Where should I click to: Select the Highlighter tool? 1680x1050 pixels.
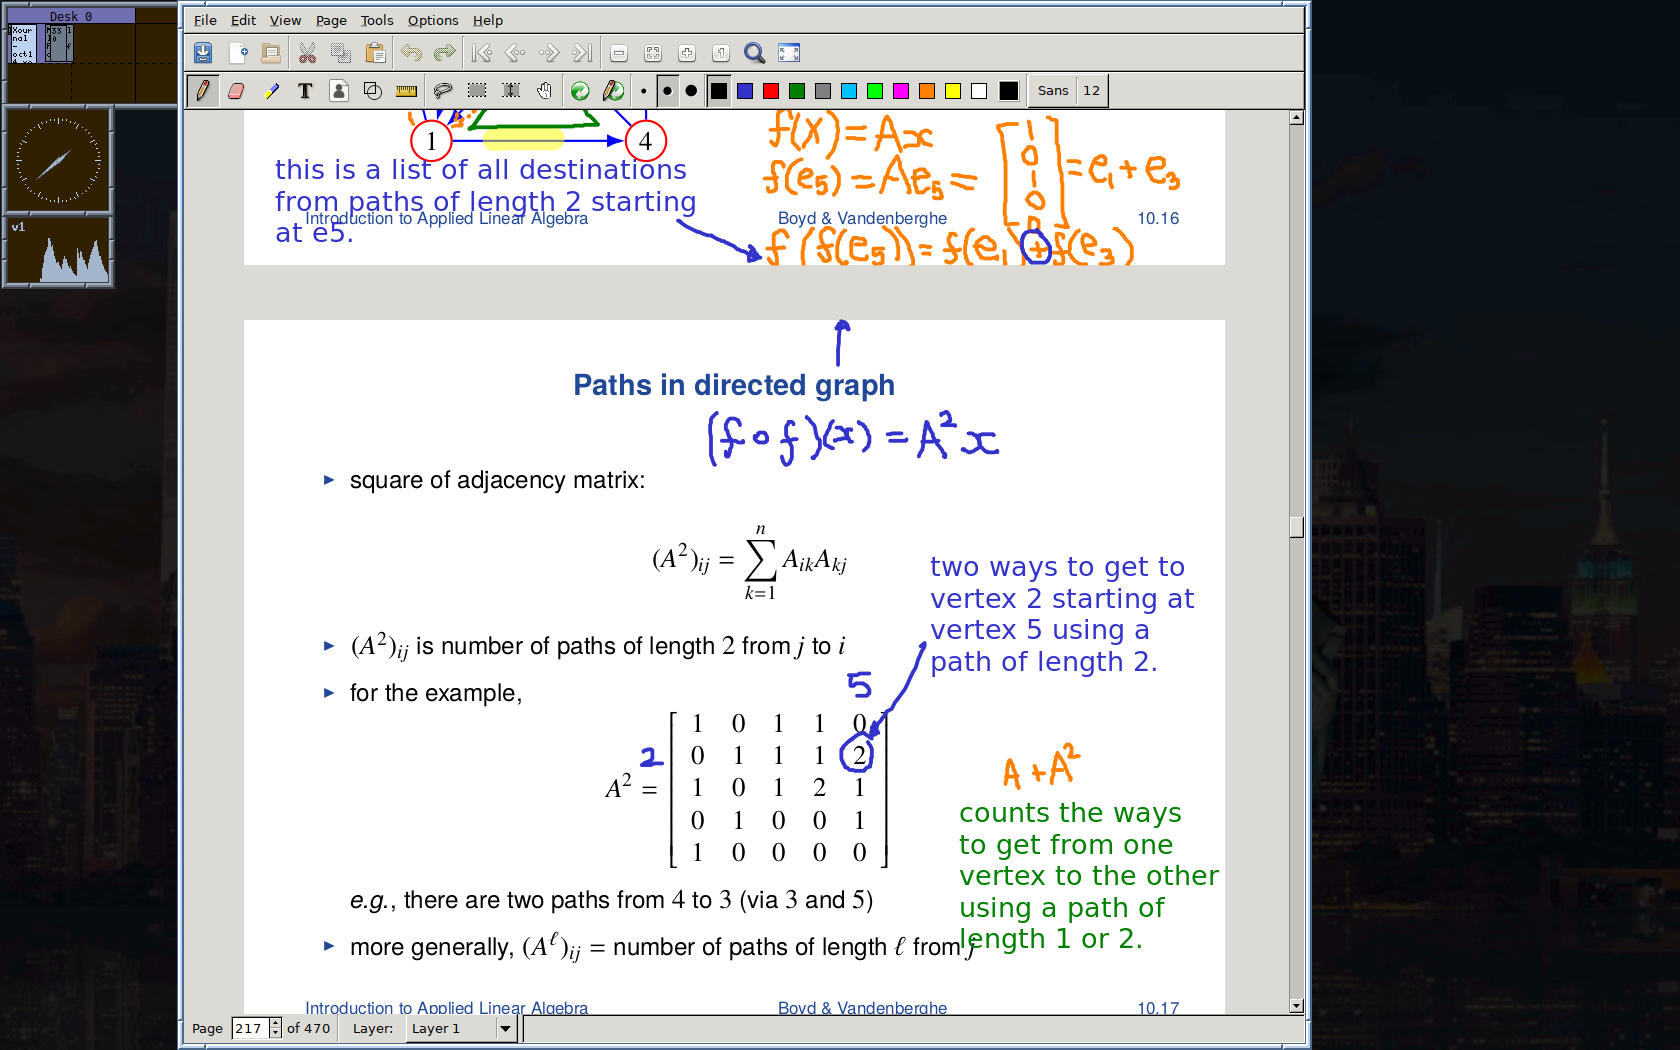coord(270,90)
